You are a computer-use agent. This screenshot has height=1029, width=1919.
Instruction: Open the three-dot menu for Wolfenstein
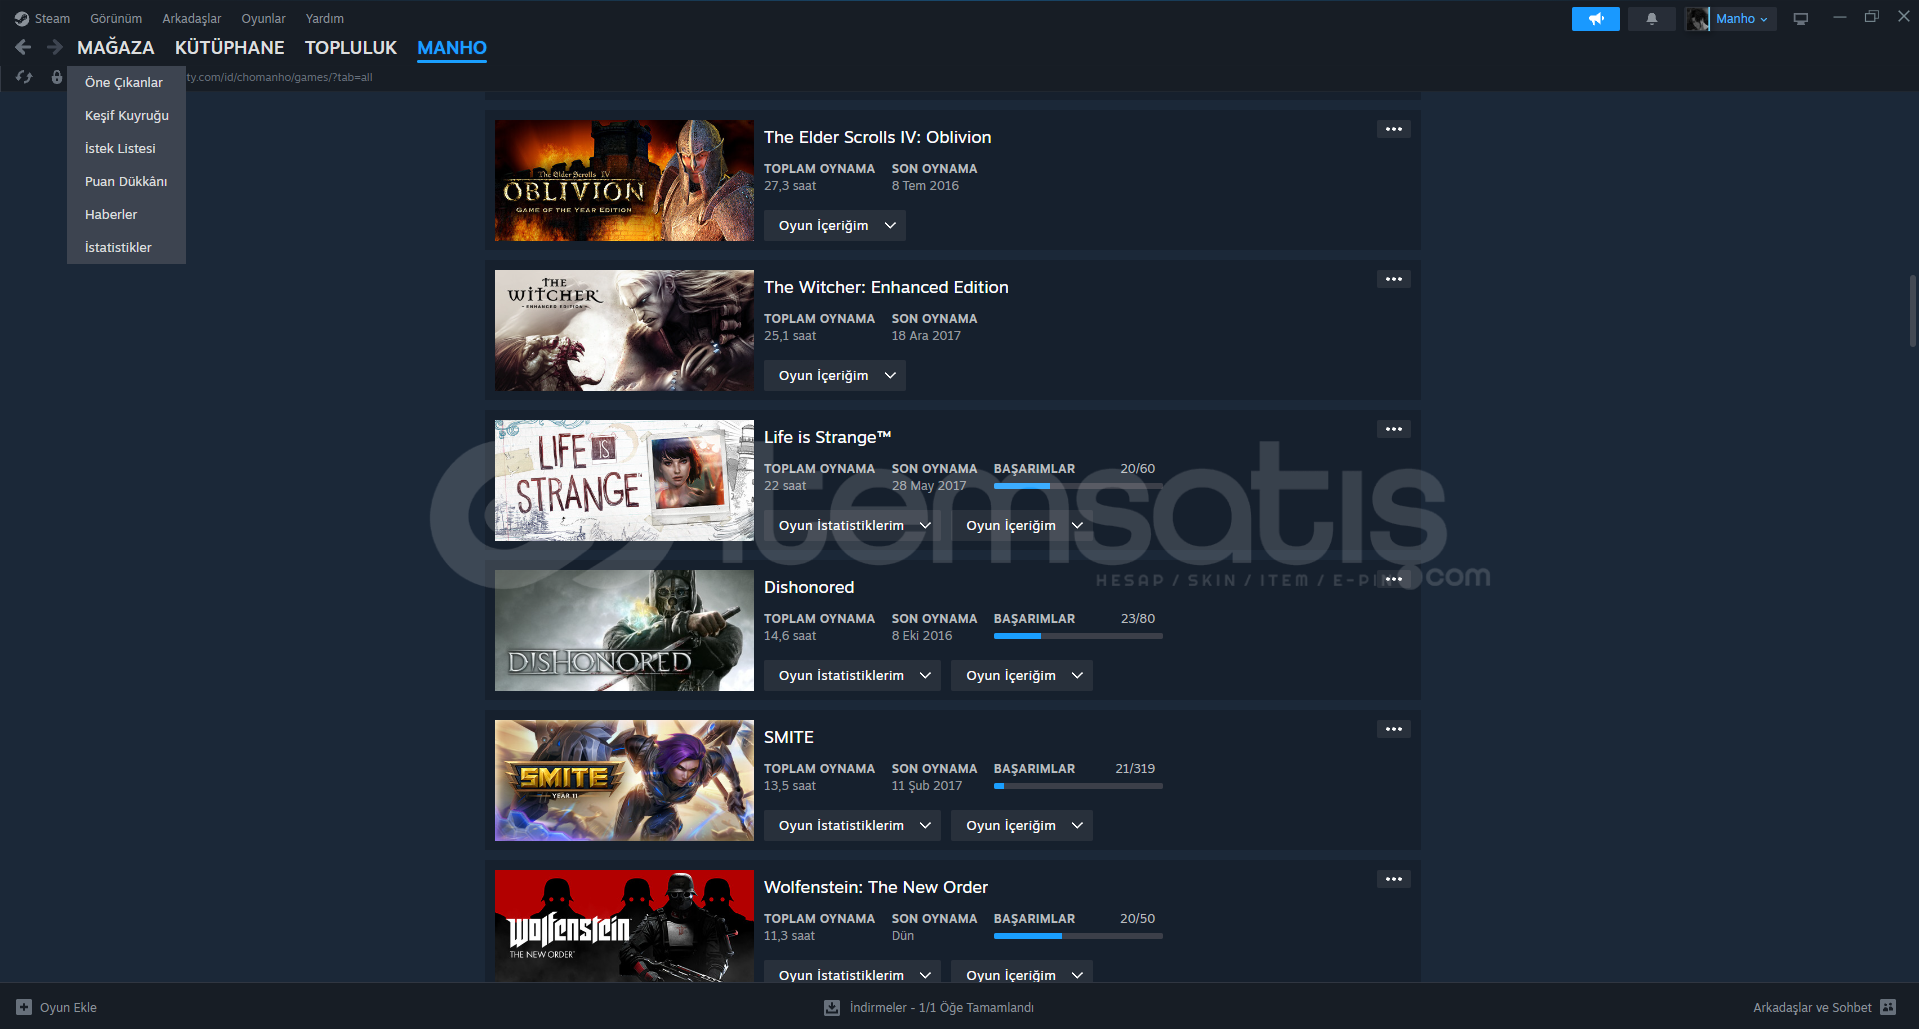[x=1394, y=879]
